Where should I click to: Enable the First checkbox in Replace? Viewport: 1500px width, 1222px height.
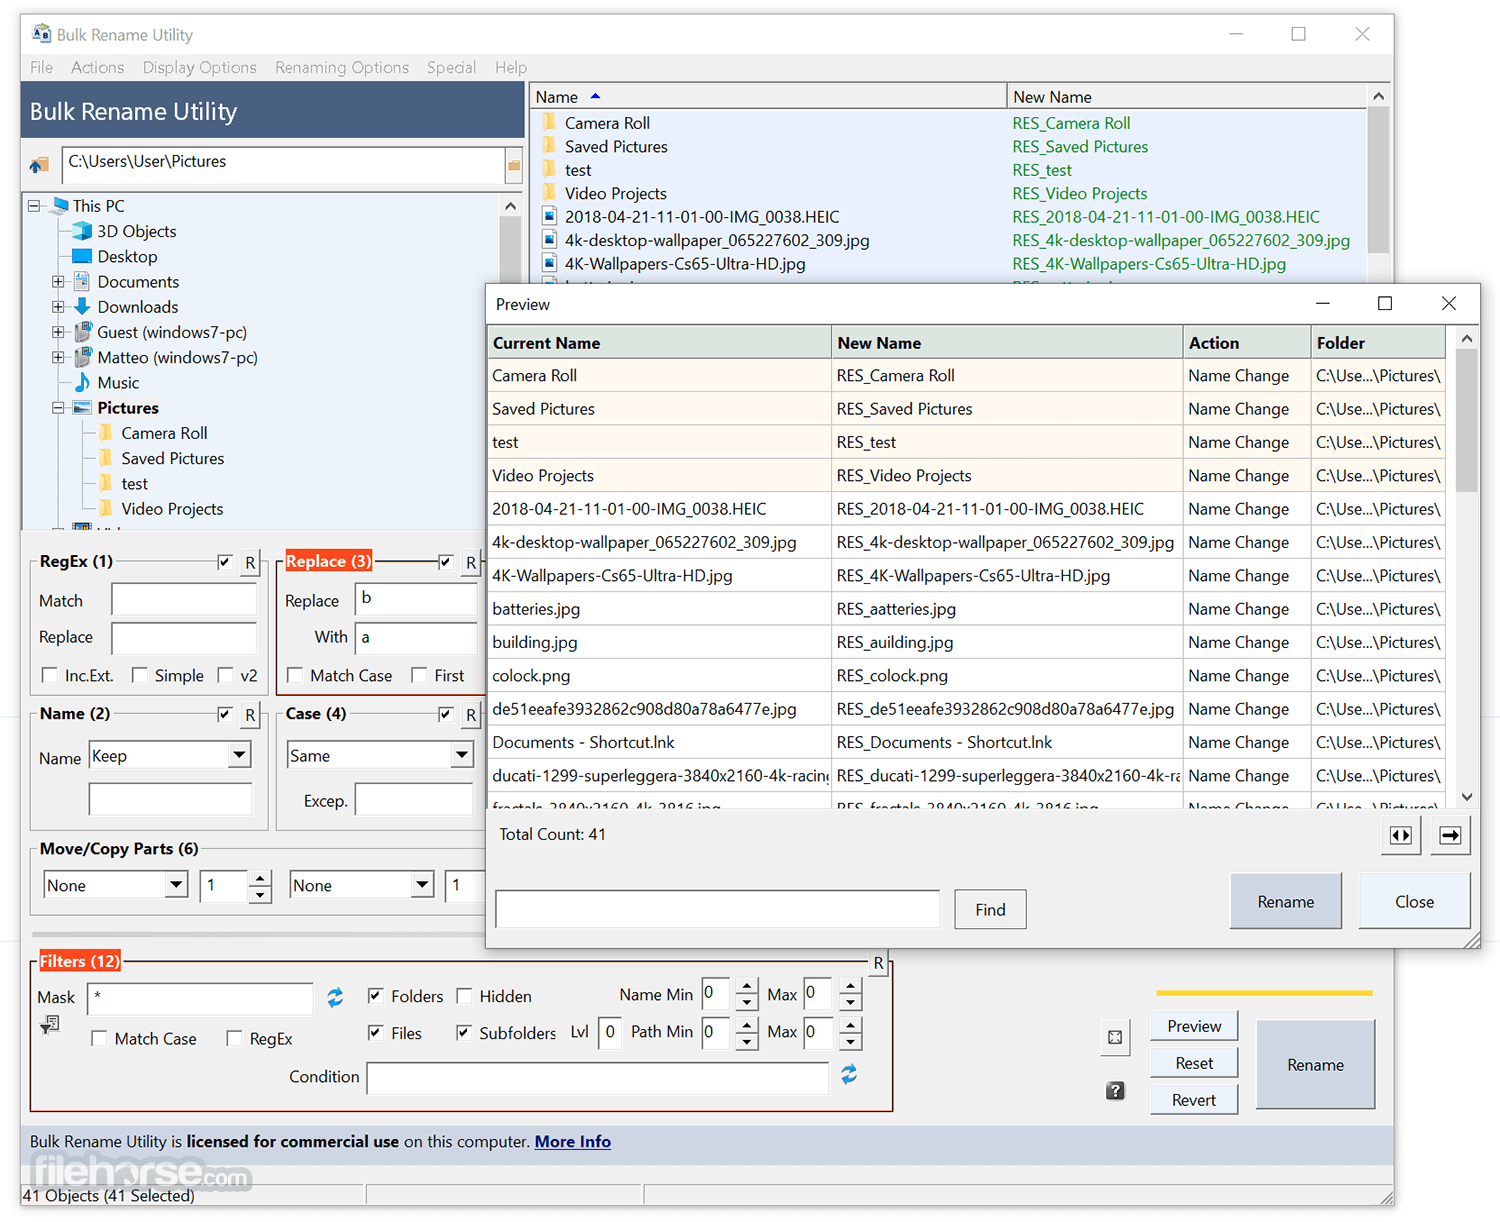(419, 675)
